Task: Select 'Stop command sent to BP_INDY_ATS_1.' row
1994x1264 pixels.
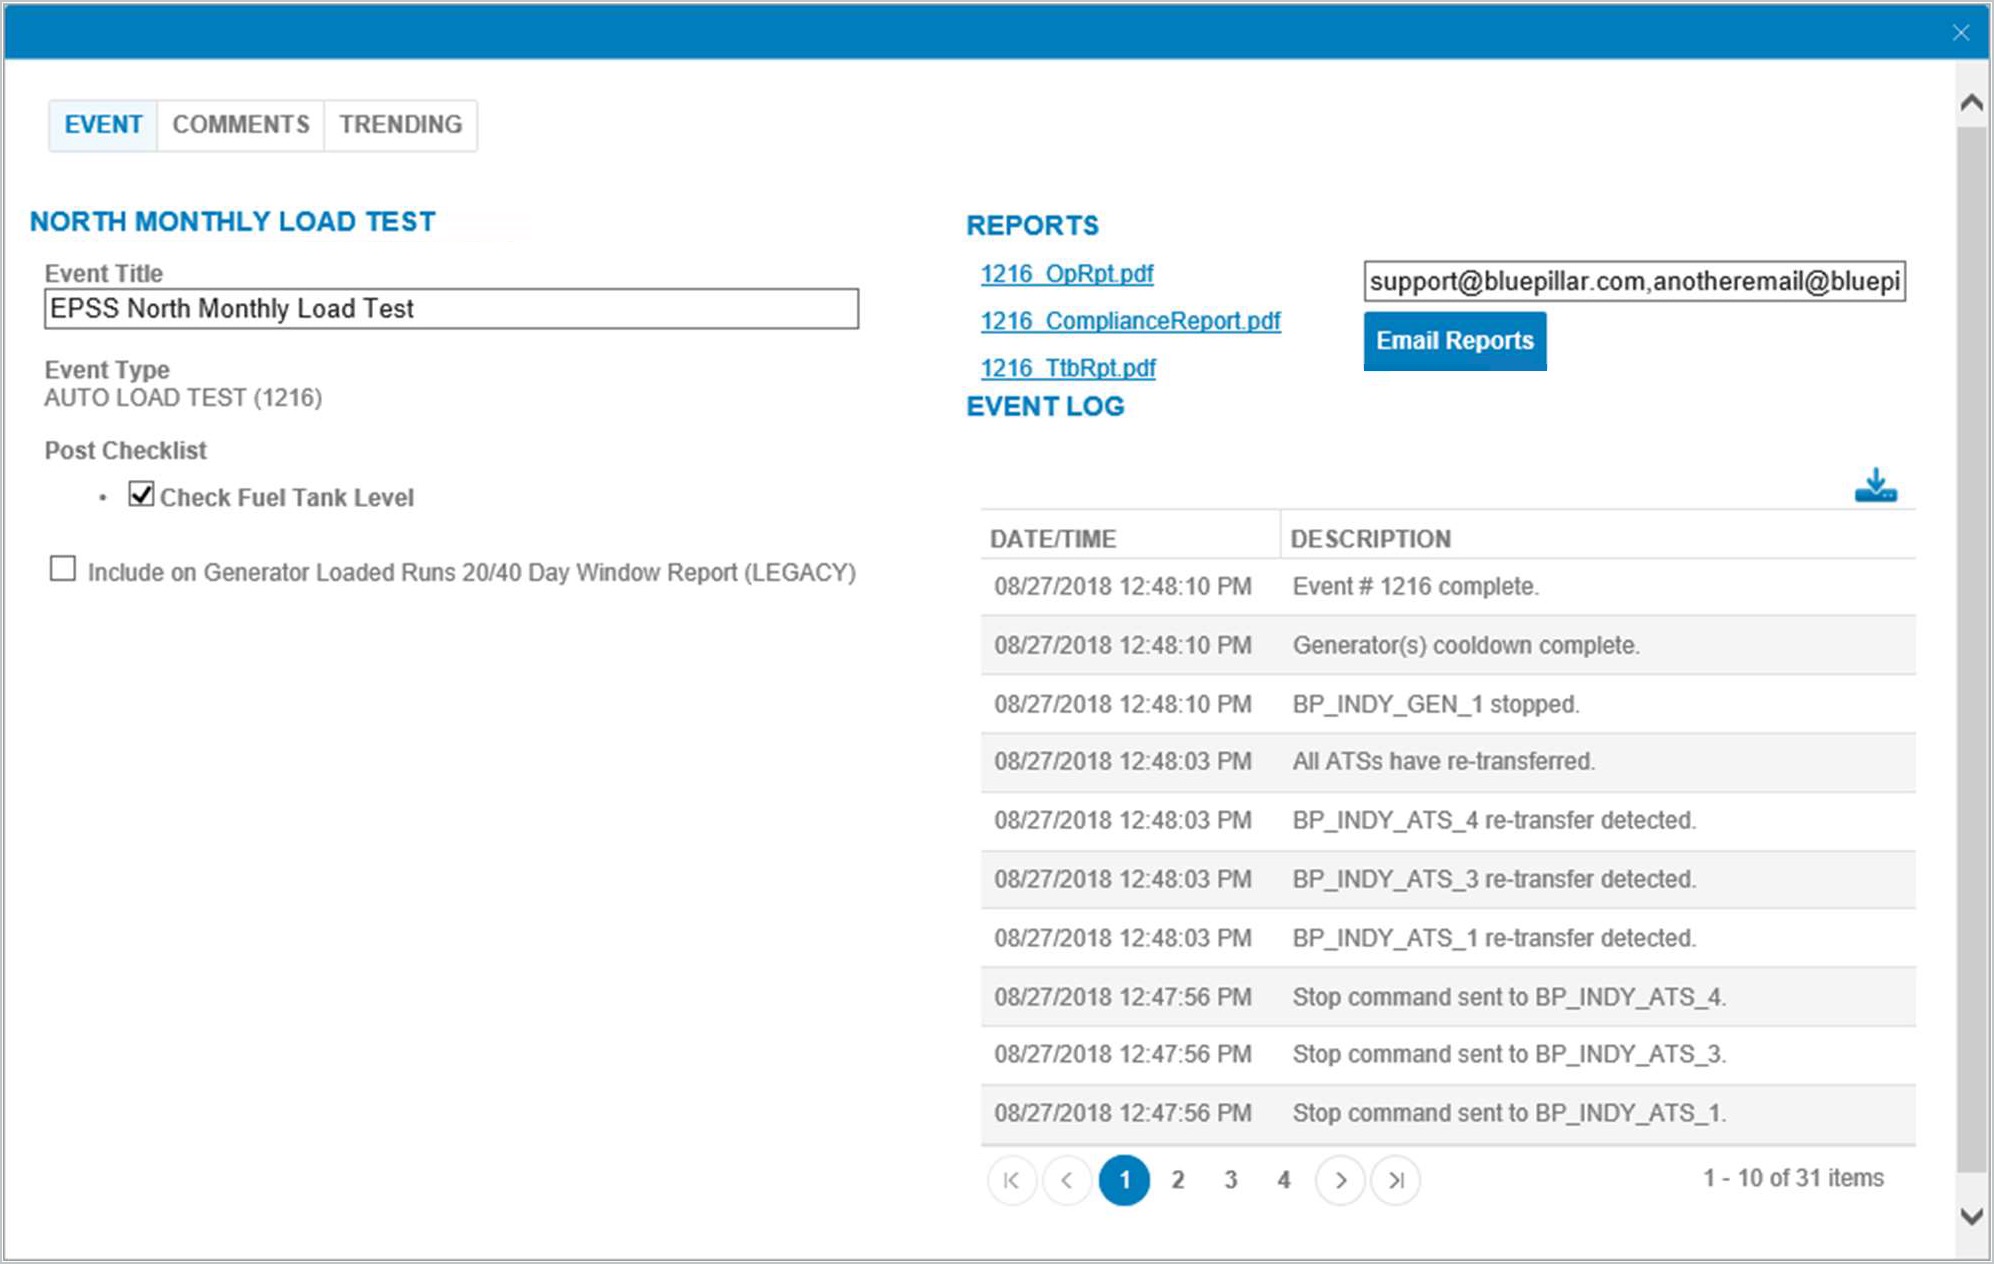Action: click(x=1448, y=1114)
